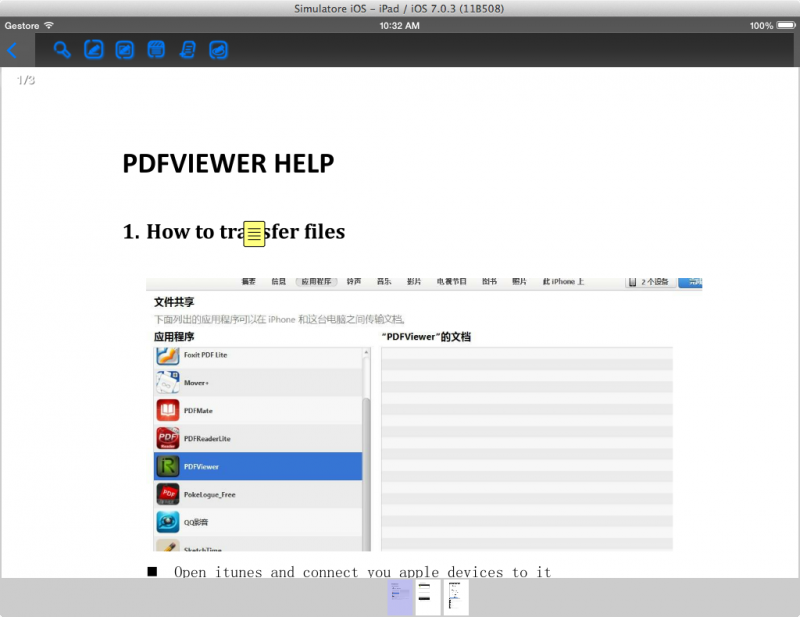Image resolution: width=800 pixels, height=617 pixels.
Task: Click the third toolbar icon with picture
Action: [125, 50]
